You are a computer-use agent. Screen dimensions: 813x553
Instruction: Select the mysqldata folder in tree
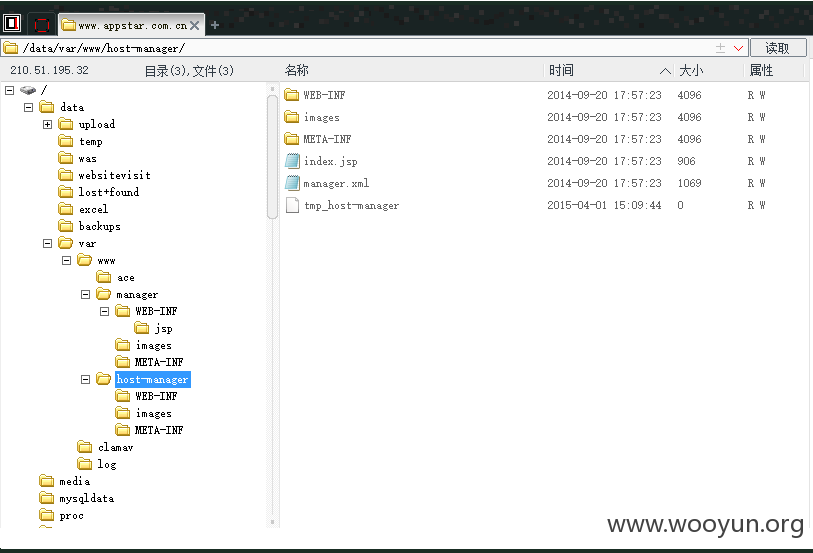86,499
